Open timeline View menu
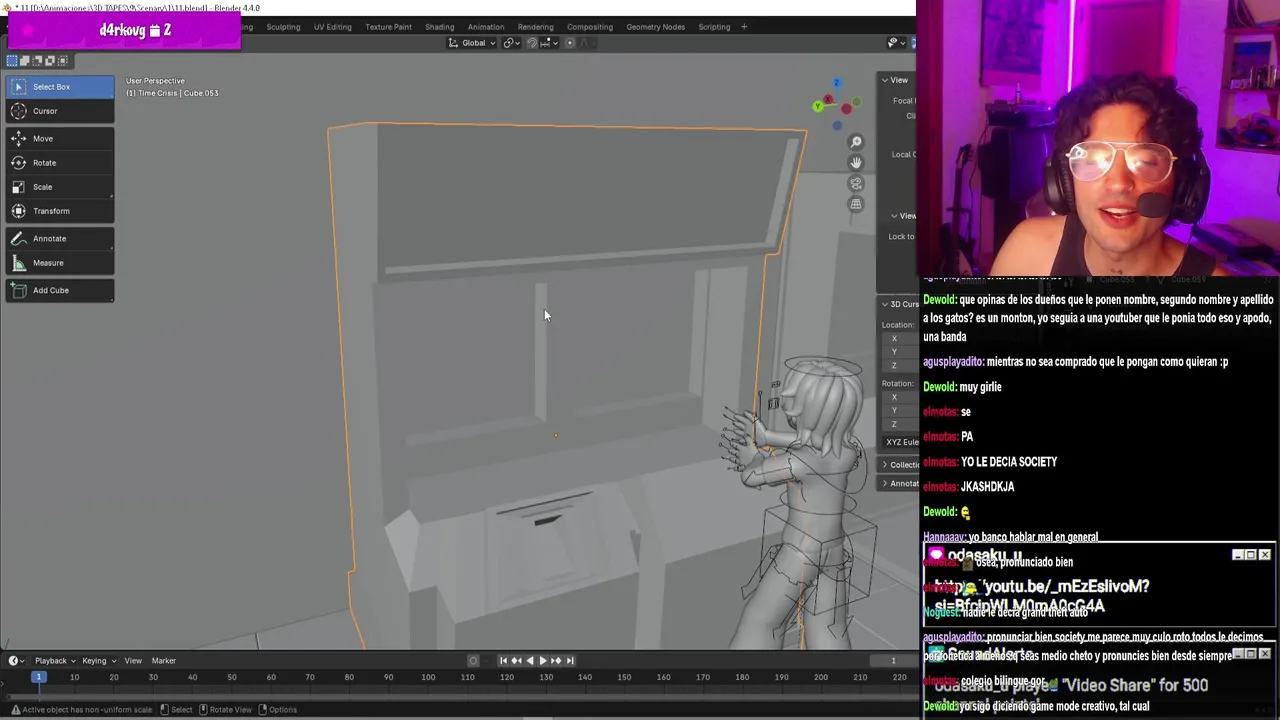Screen dimensions: 1280x720 [x=133, y=660]
